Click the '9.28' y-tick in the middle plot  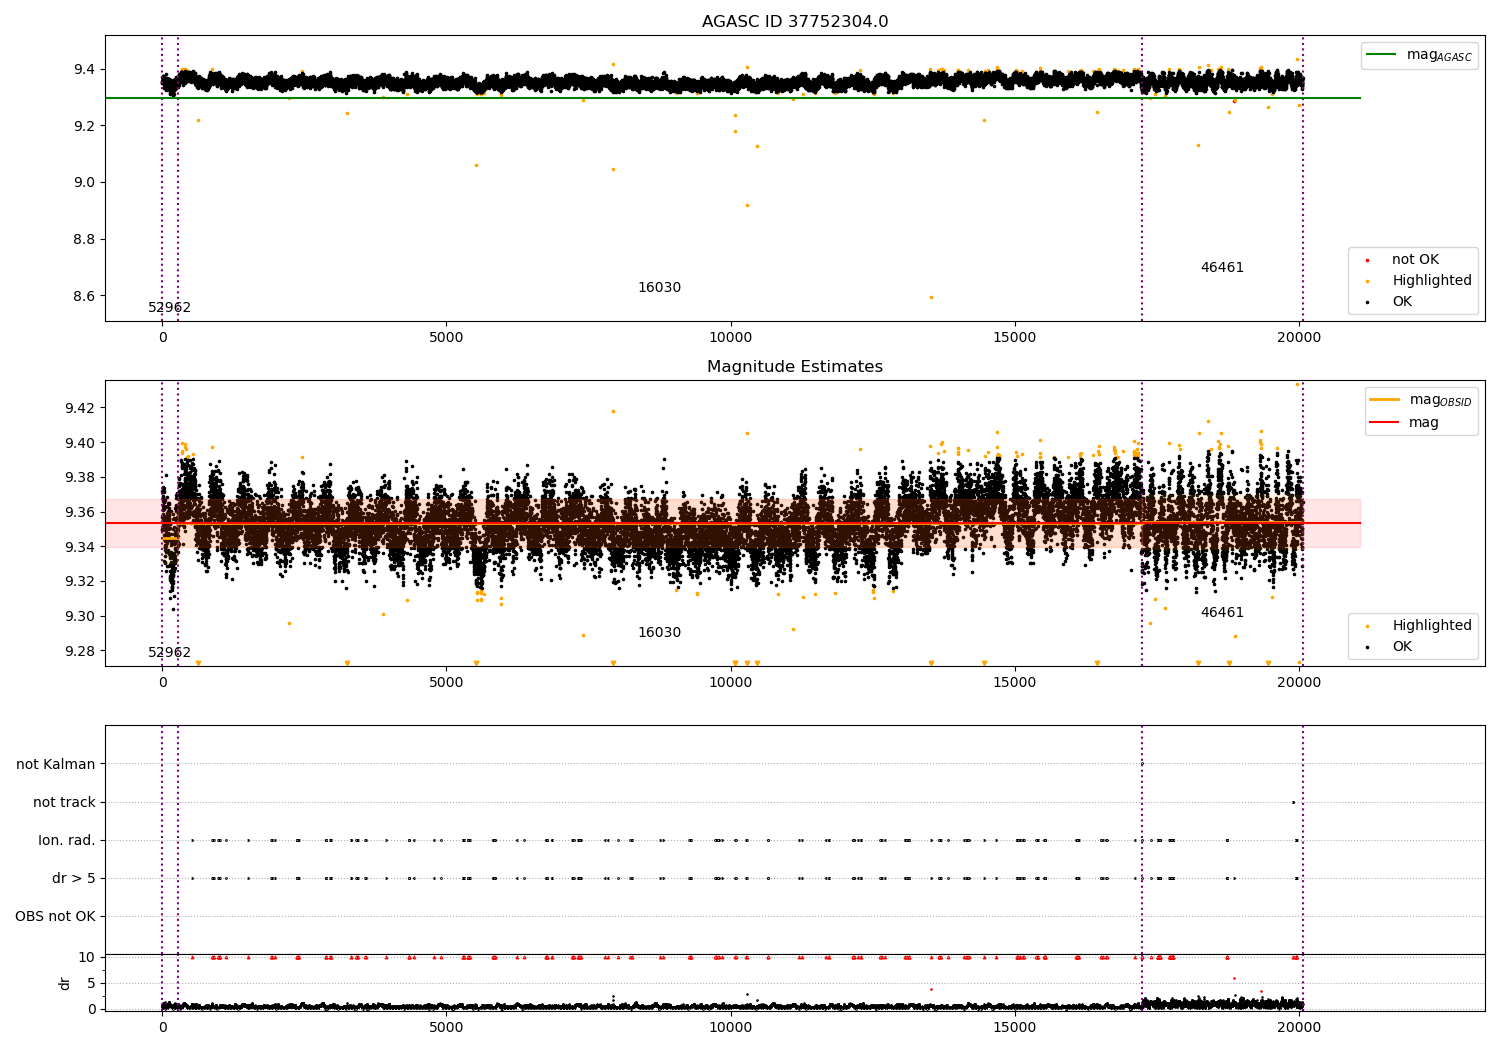click(81, 651)
